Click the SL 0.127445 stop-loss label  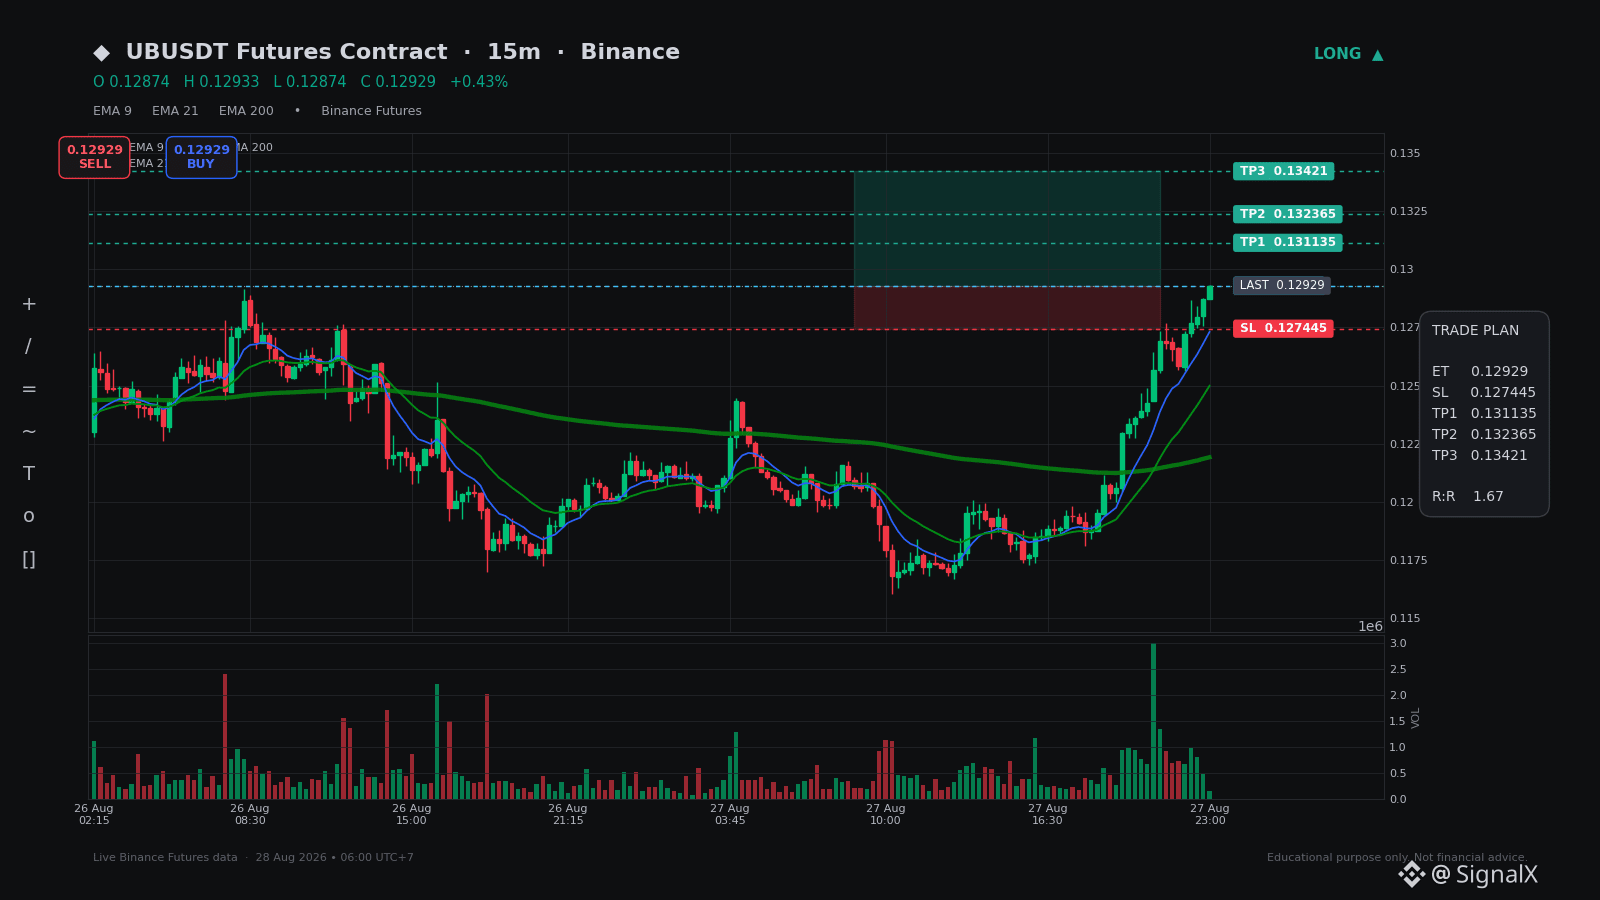tap(1283, 328)
